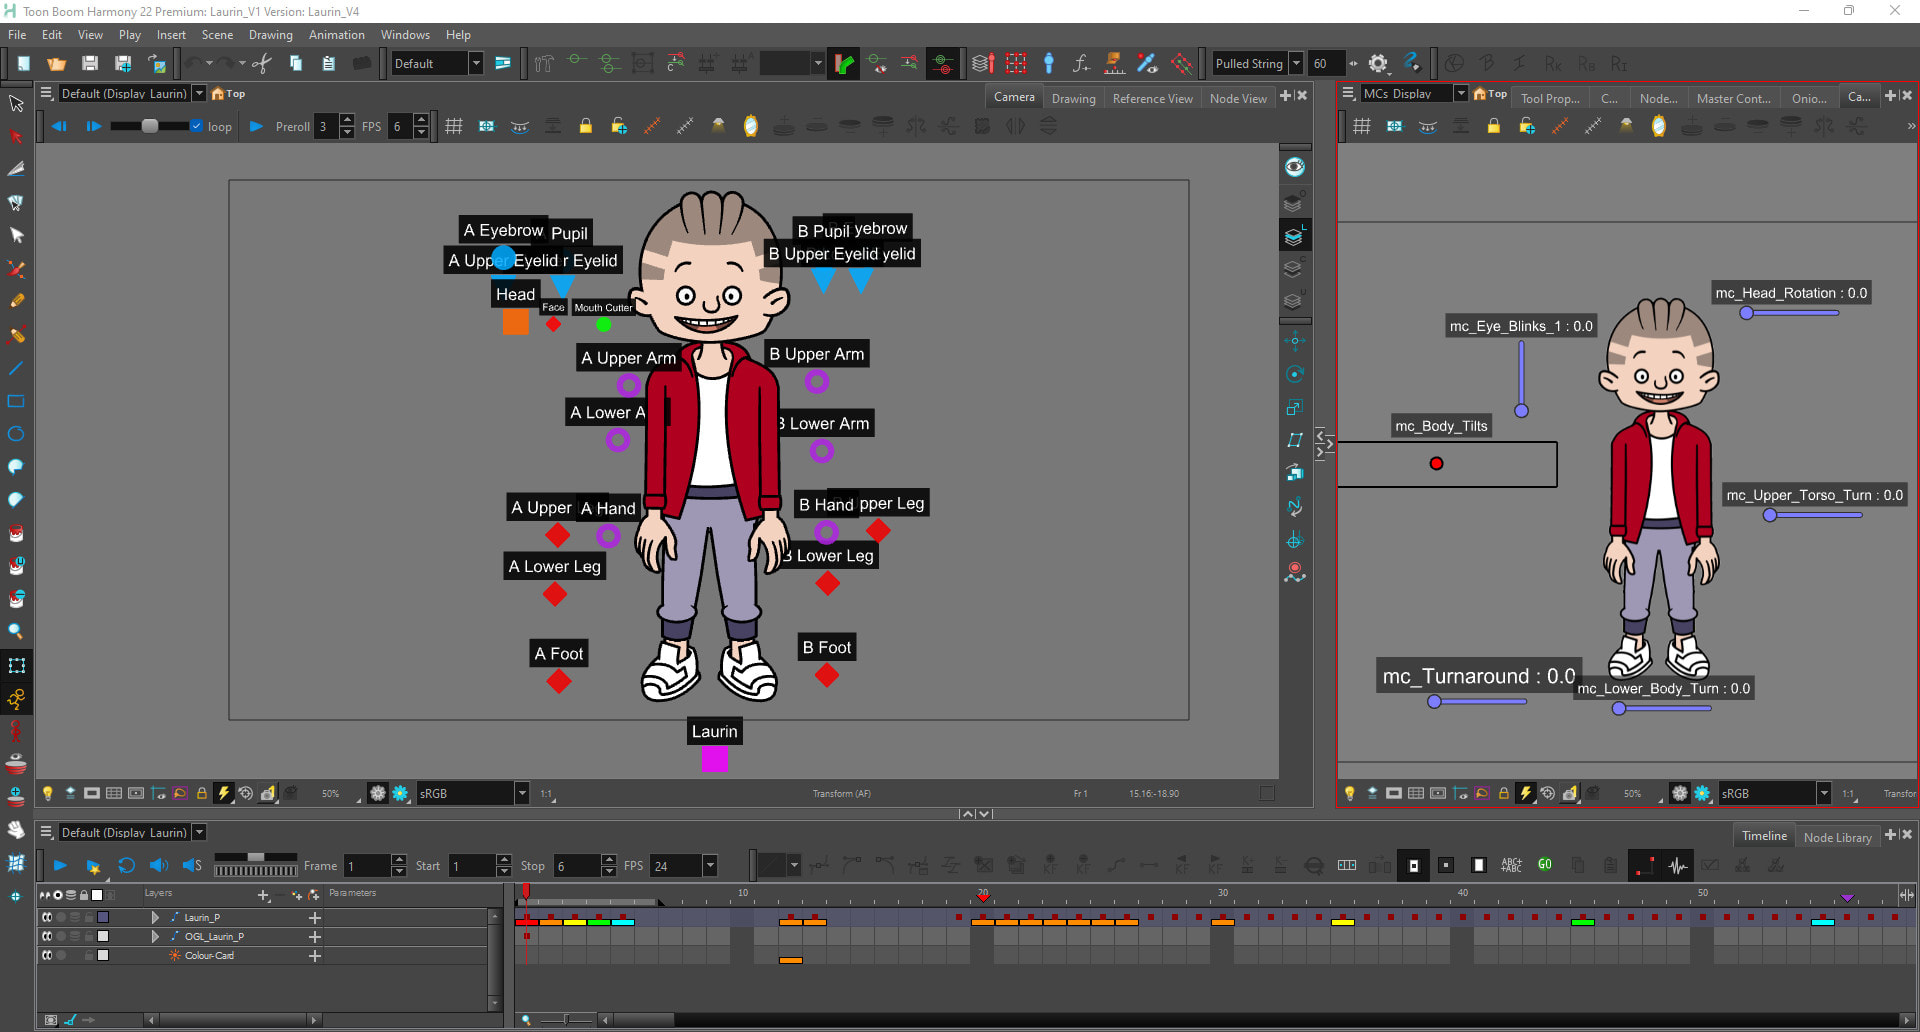
Task: Toggle the grid icon in Camera view toolbar
Action: [454, 126]
